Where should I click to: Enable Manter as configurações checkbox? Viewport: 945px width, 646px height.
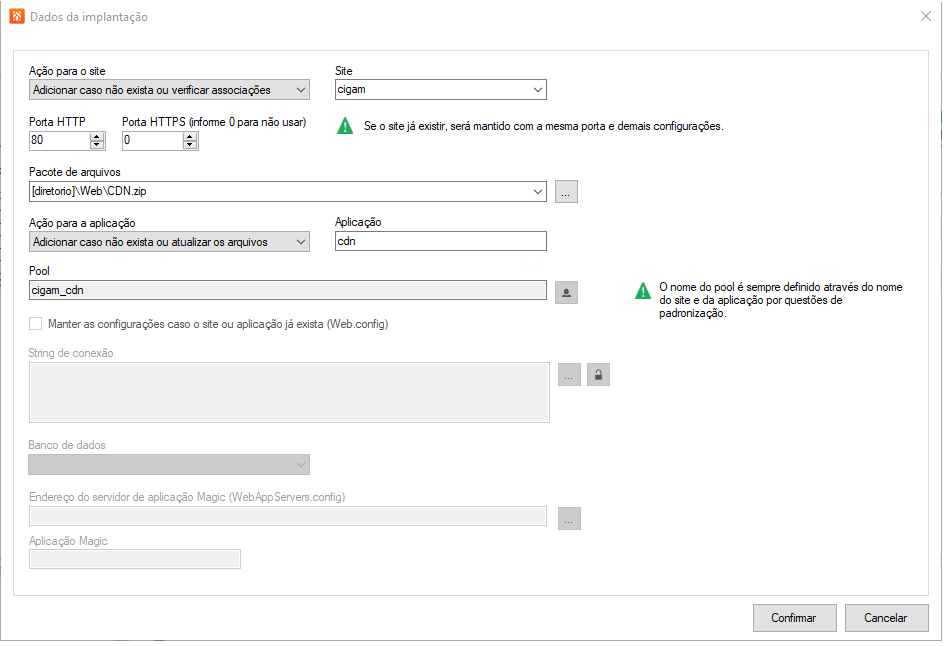[x=36, y=324]
